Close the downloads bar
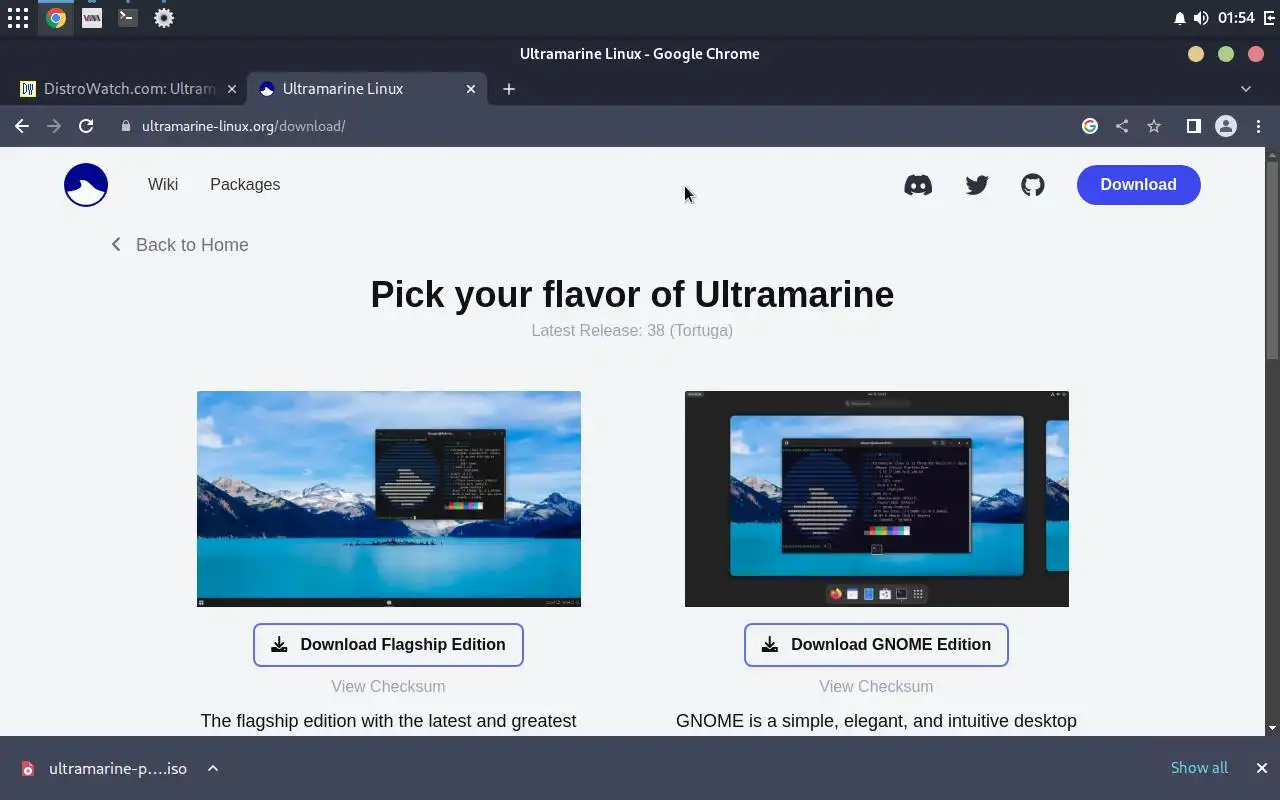Image resolution: width=1280 pixels, height=800 pixels. tap(1262, 768)
